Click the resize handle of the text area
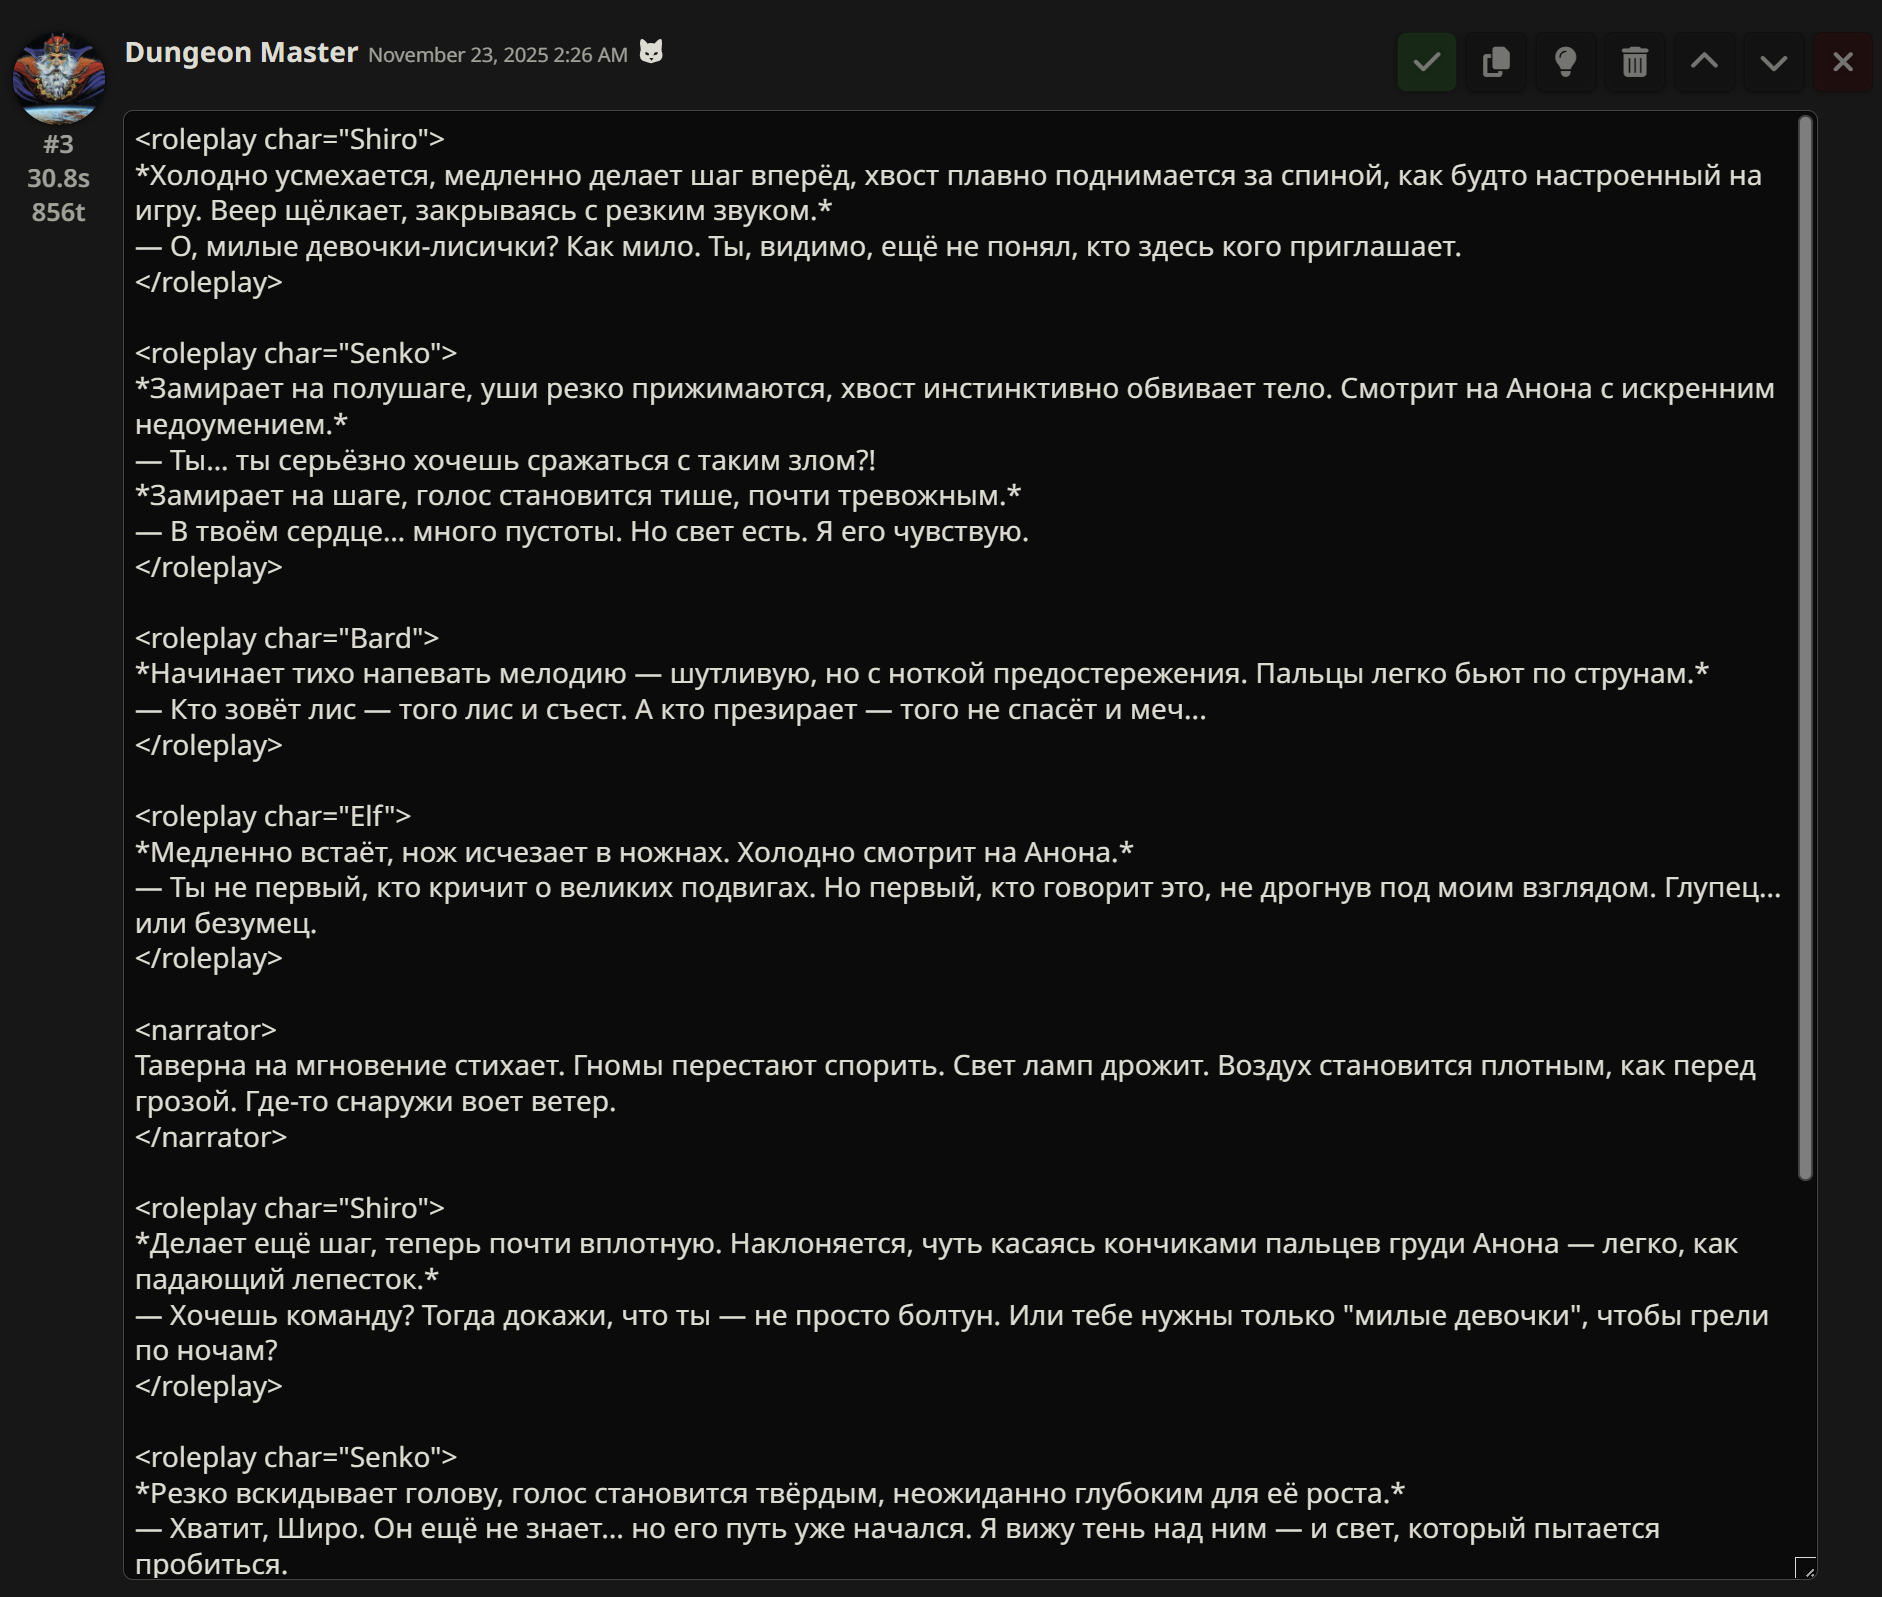Image resolution: width=1882 pixels, height=1597 pixels. [1805, 1568]
